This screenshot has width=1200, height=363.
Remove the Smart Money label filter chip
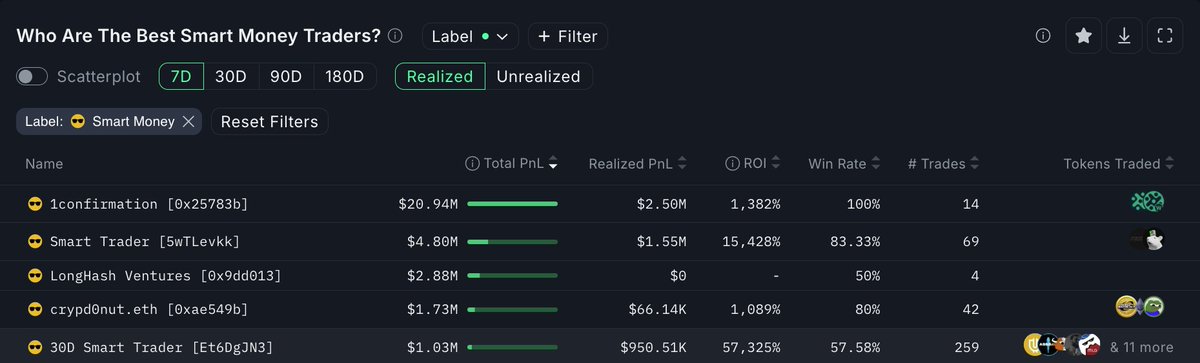(x=188, y=122)
